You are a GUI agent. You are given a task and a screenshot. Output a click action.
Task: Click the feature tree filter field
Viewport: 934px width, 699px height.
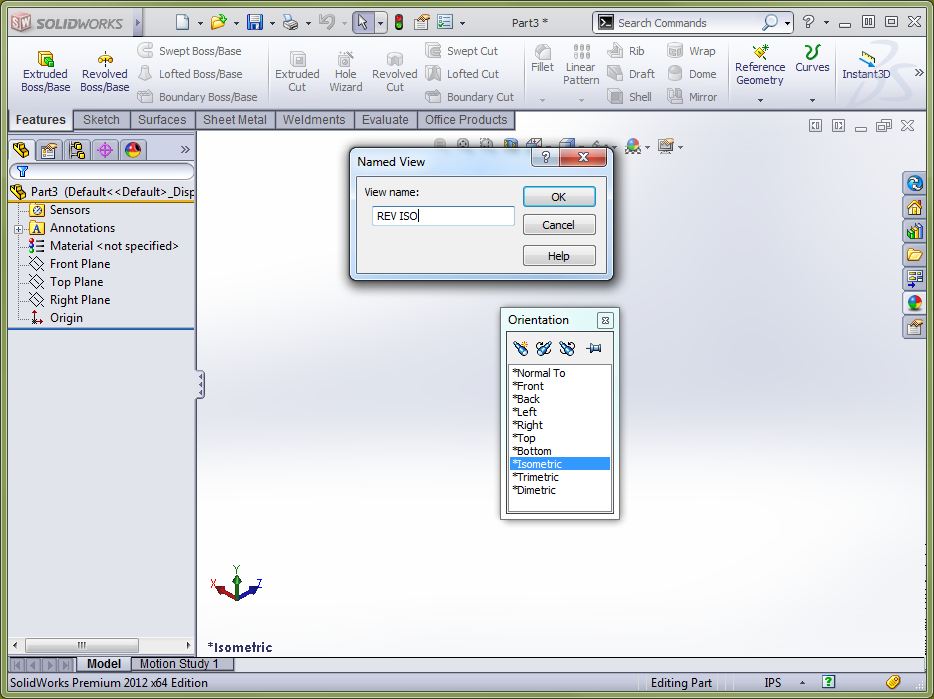(x=102, y=172)
